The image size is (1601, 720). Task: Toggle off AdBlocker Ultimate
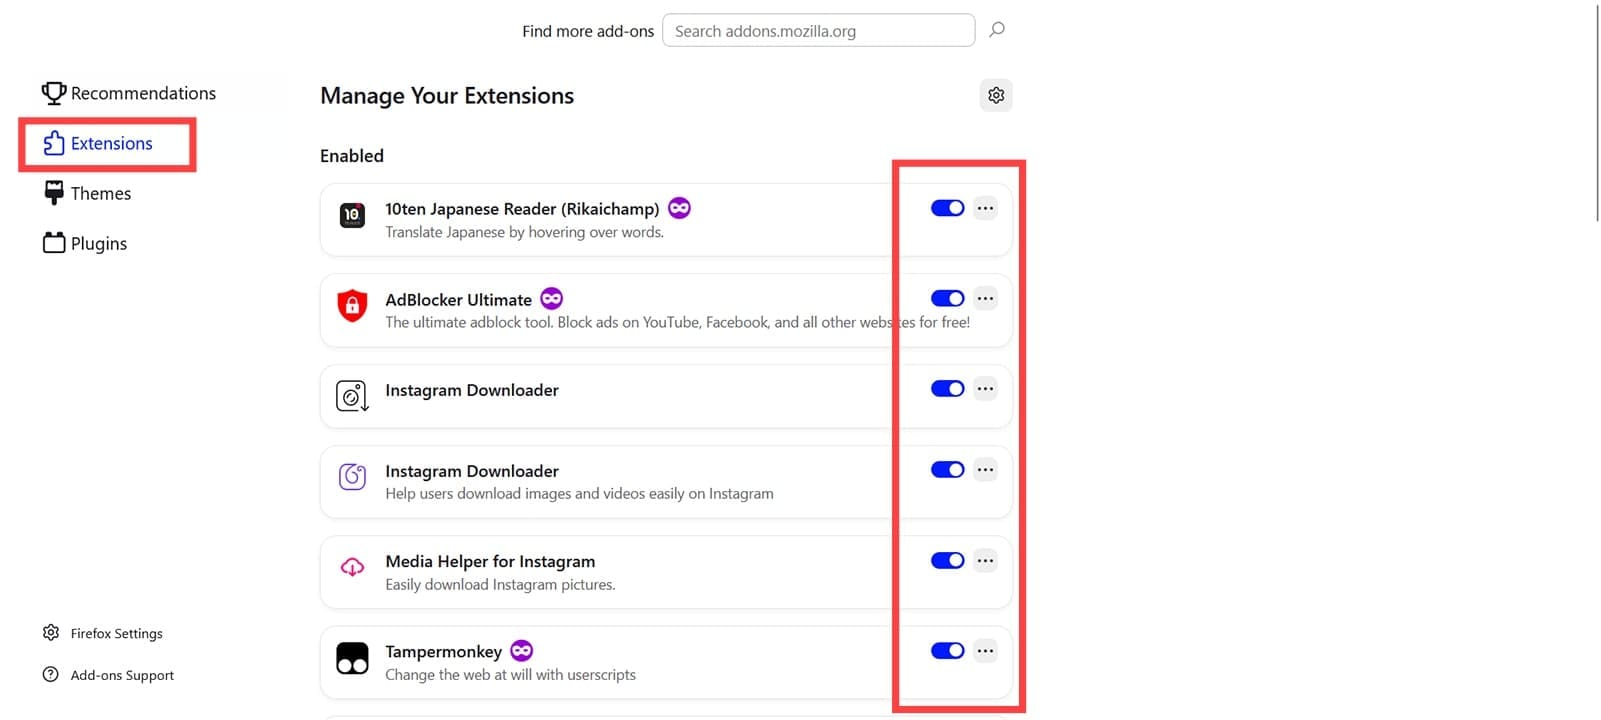[x=947, y=298]
